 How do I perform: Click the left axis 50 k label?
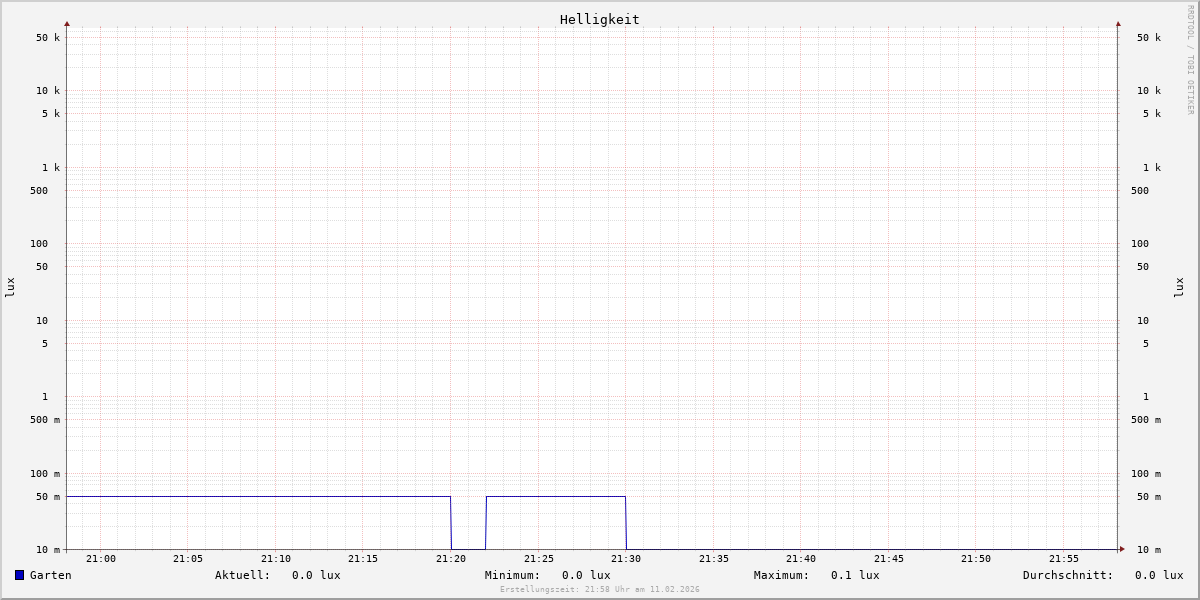tap(48, 38)
